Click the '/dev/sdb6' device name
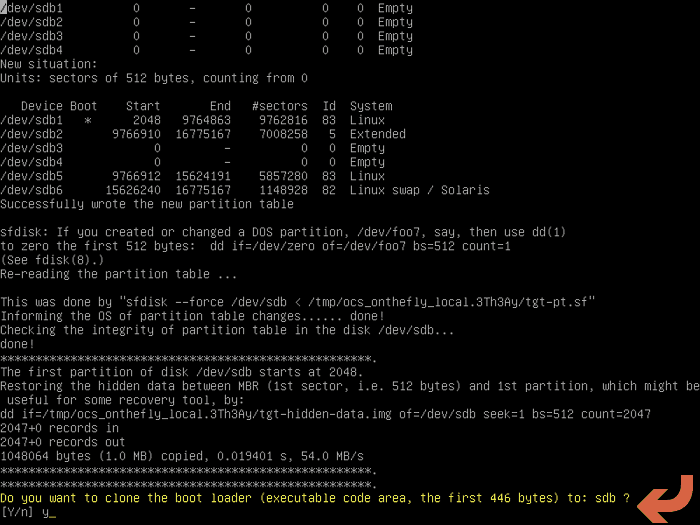Viewport: 700px width, 525px height. [31, 190]
